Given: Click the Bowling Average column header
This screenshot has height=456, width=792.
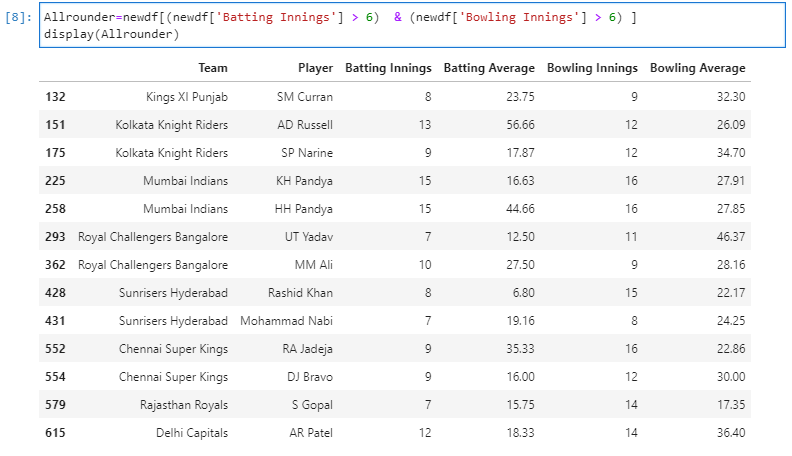Looking at the screenshot, I should click(x=698, y=68).
